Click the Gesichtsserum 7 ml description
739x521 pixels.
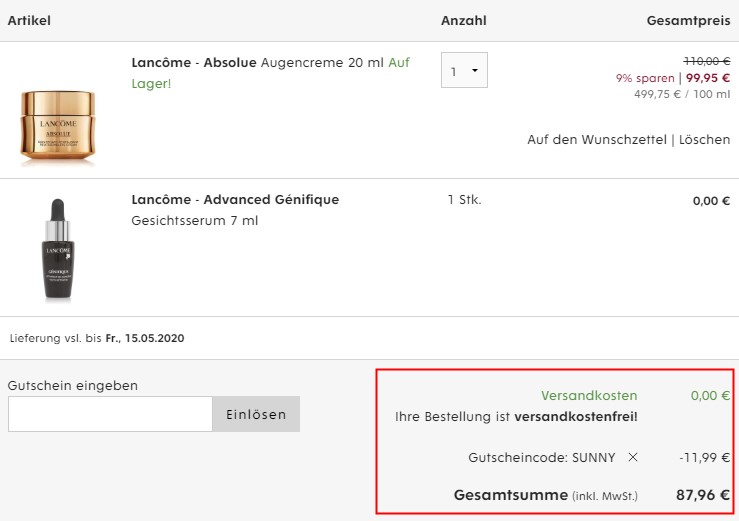pyautogui.click(x=195, y=221)
